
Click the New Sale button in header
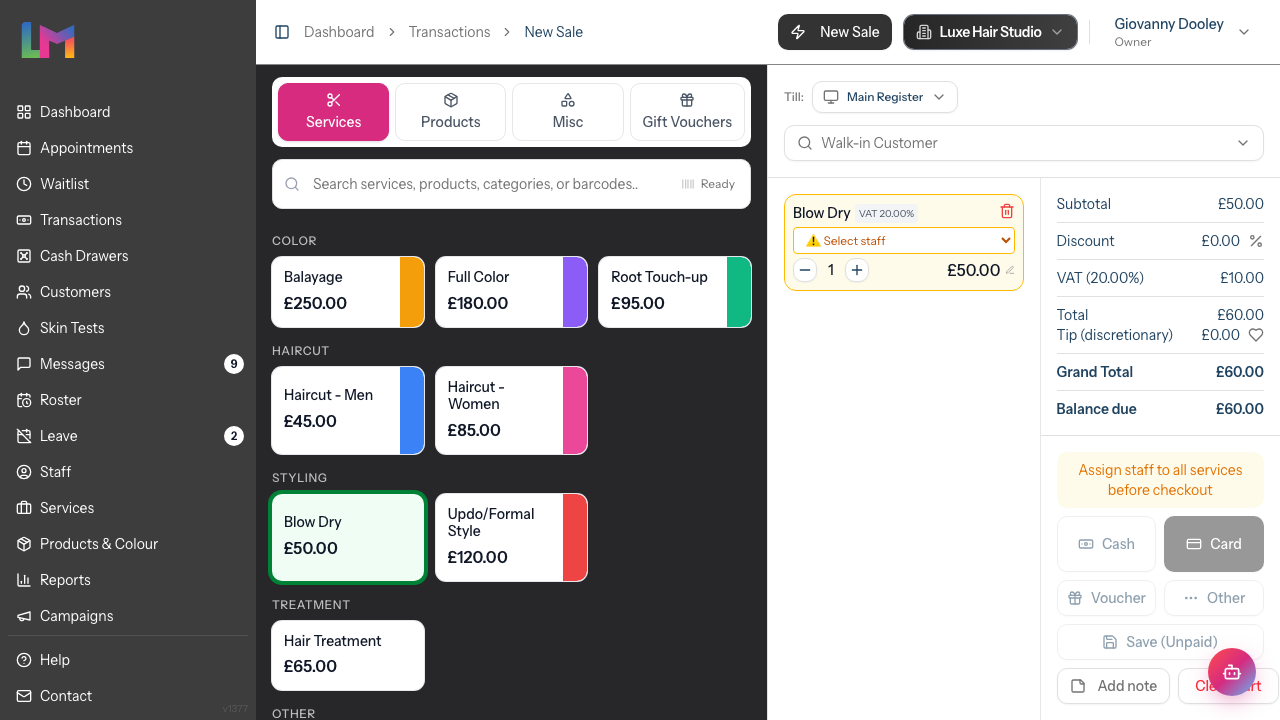point(835,32)
